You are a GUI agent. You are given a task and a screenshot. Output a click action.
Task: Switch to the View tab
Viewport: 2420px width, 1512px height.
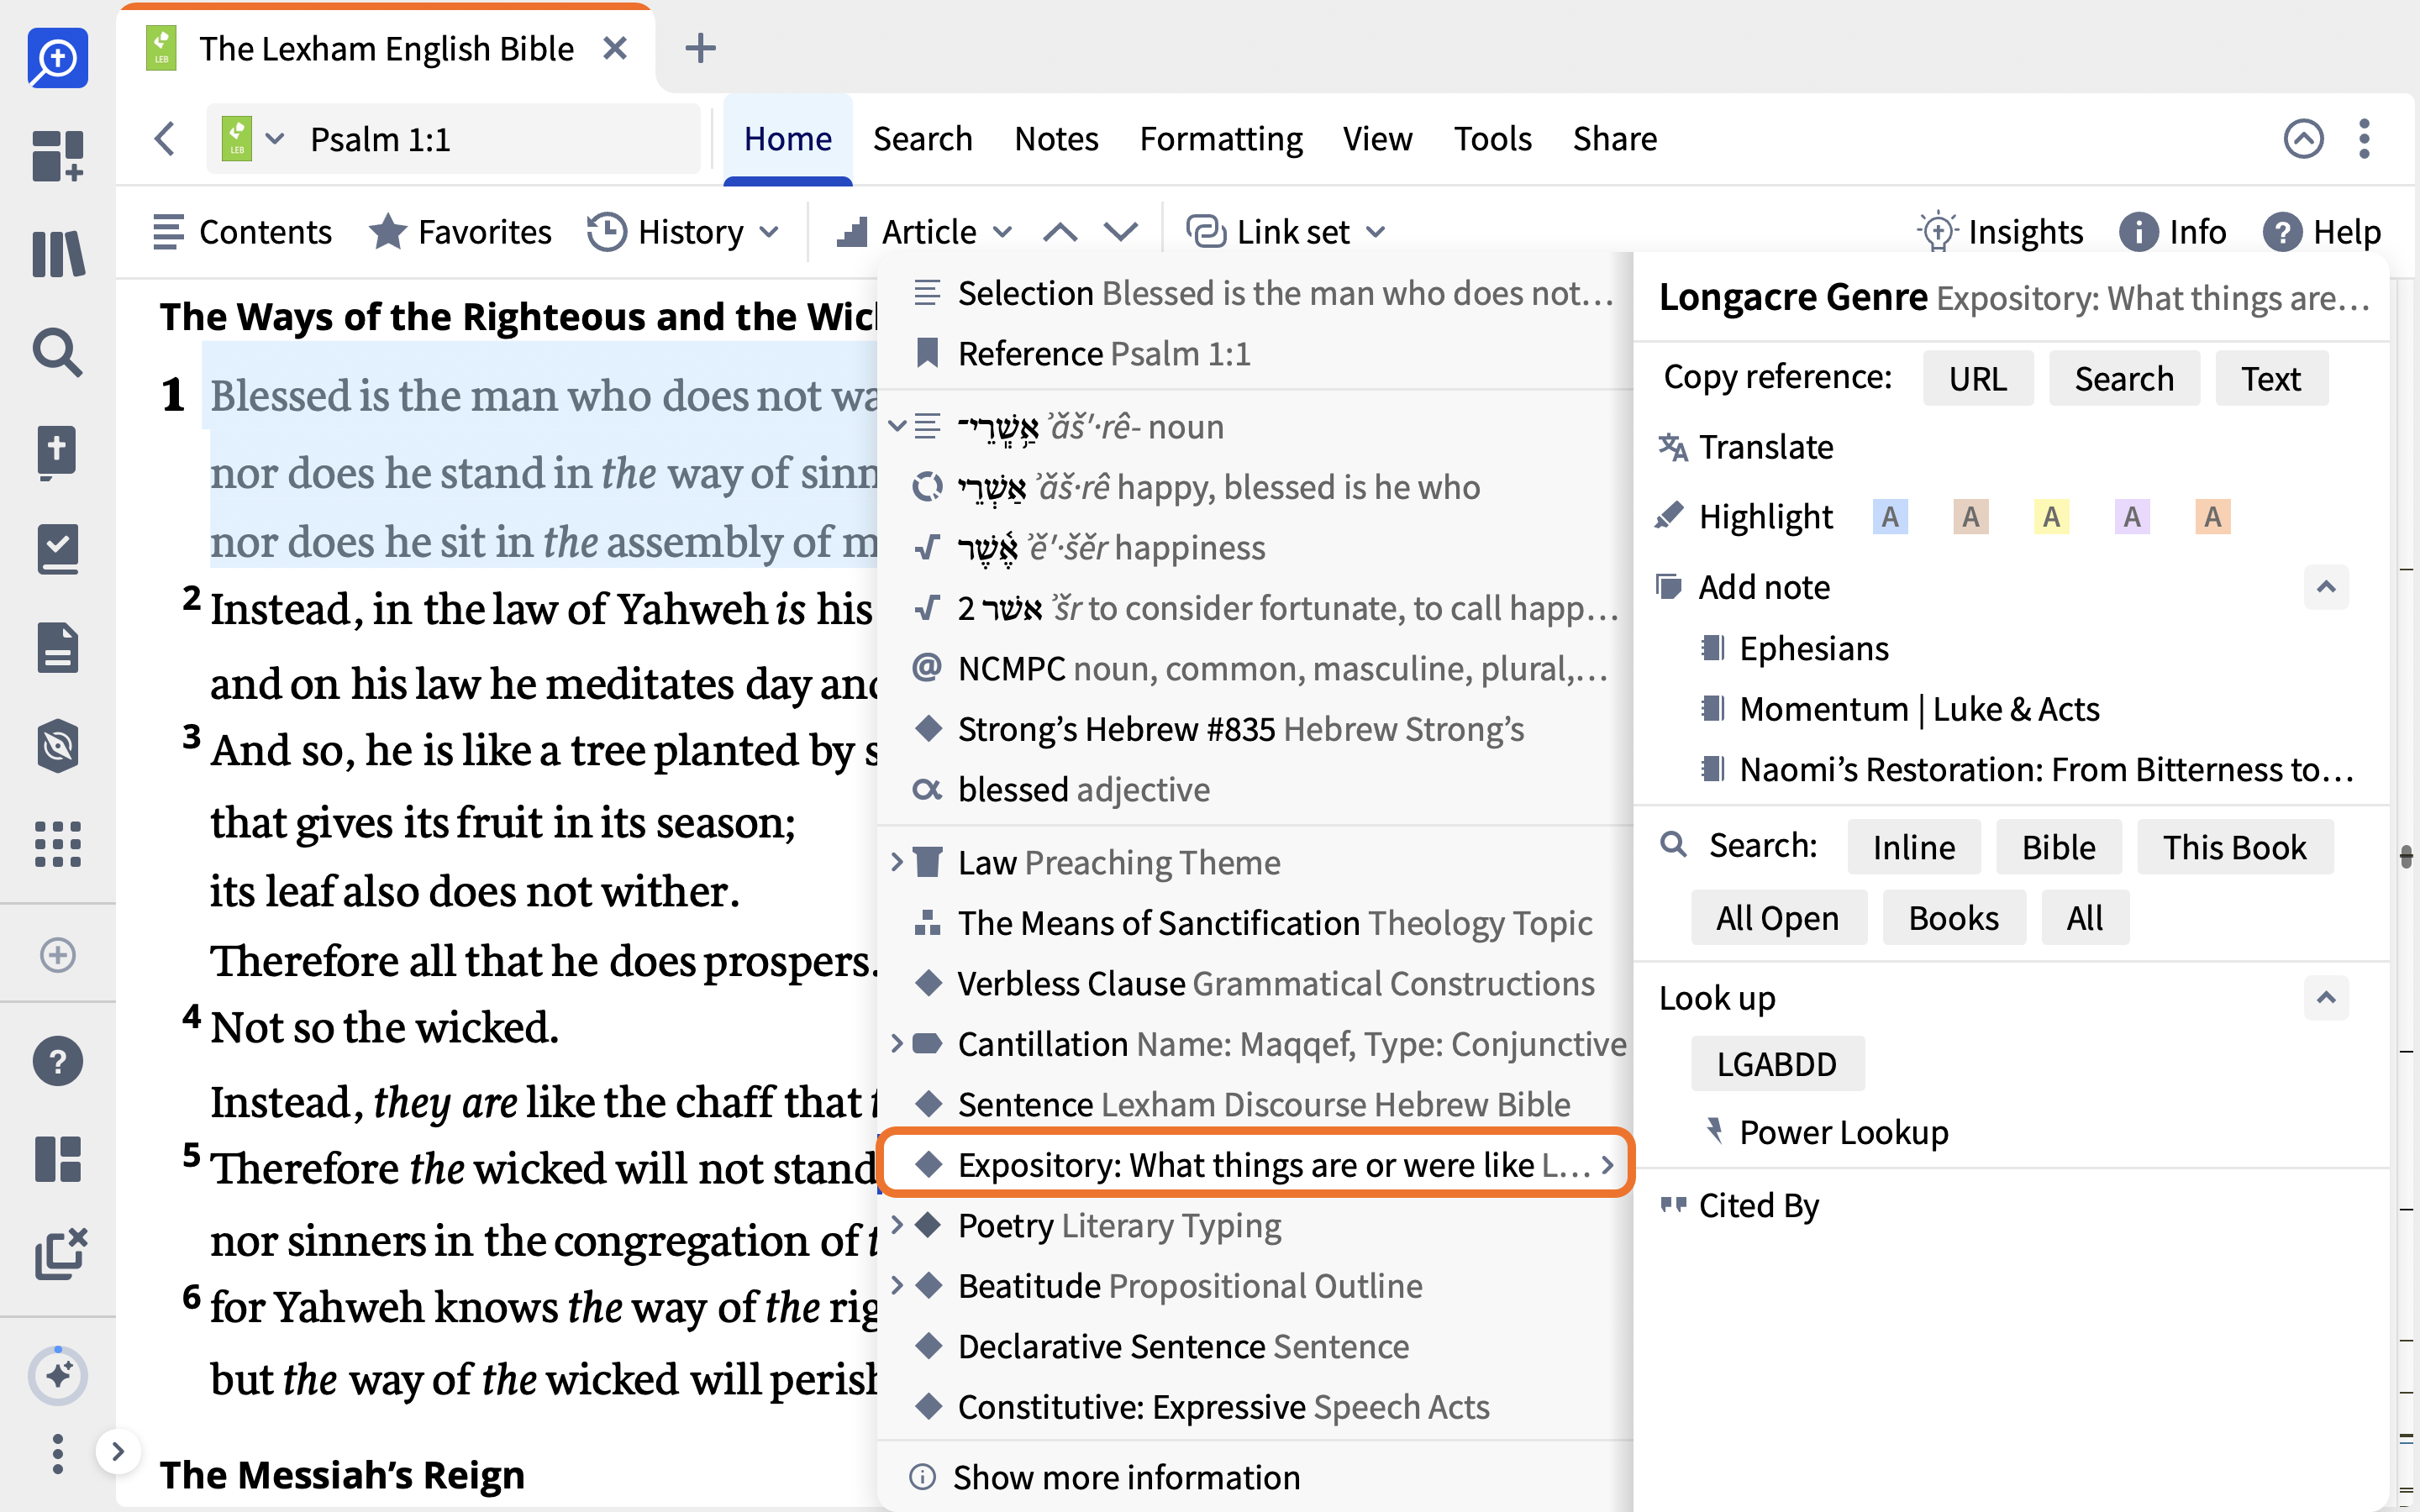click(x=1377, y=138)
